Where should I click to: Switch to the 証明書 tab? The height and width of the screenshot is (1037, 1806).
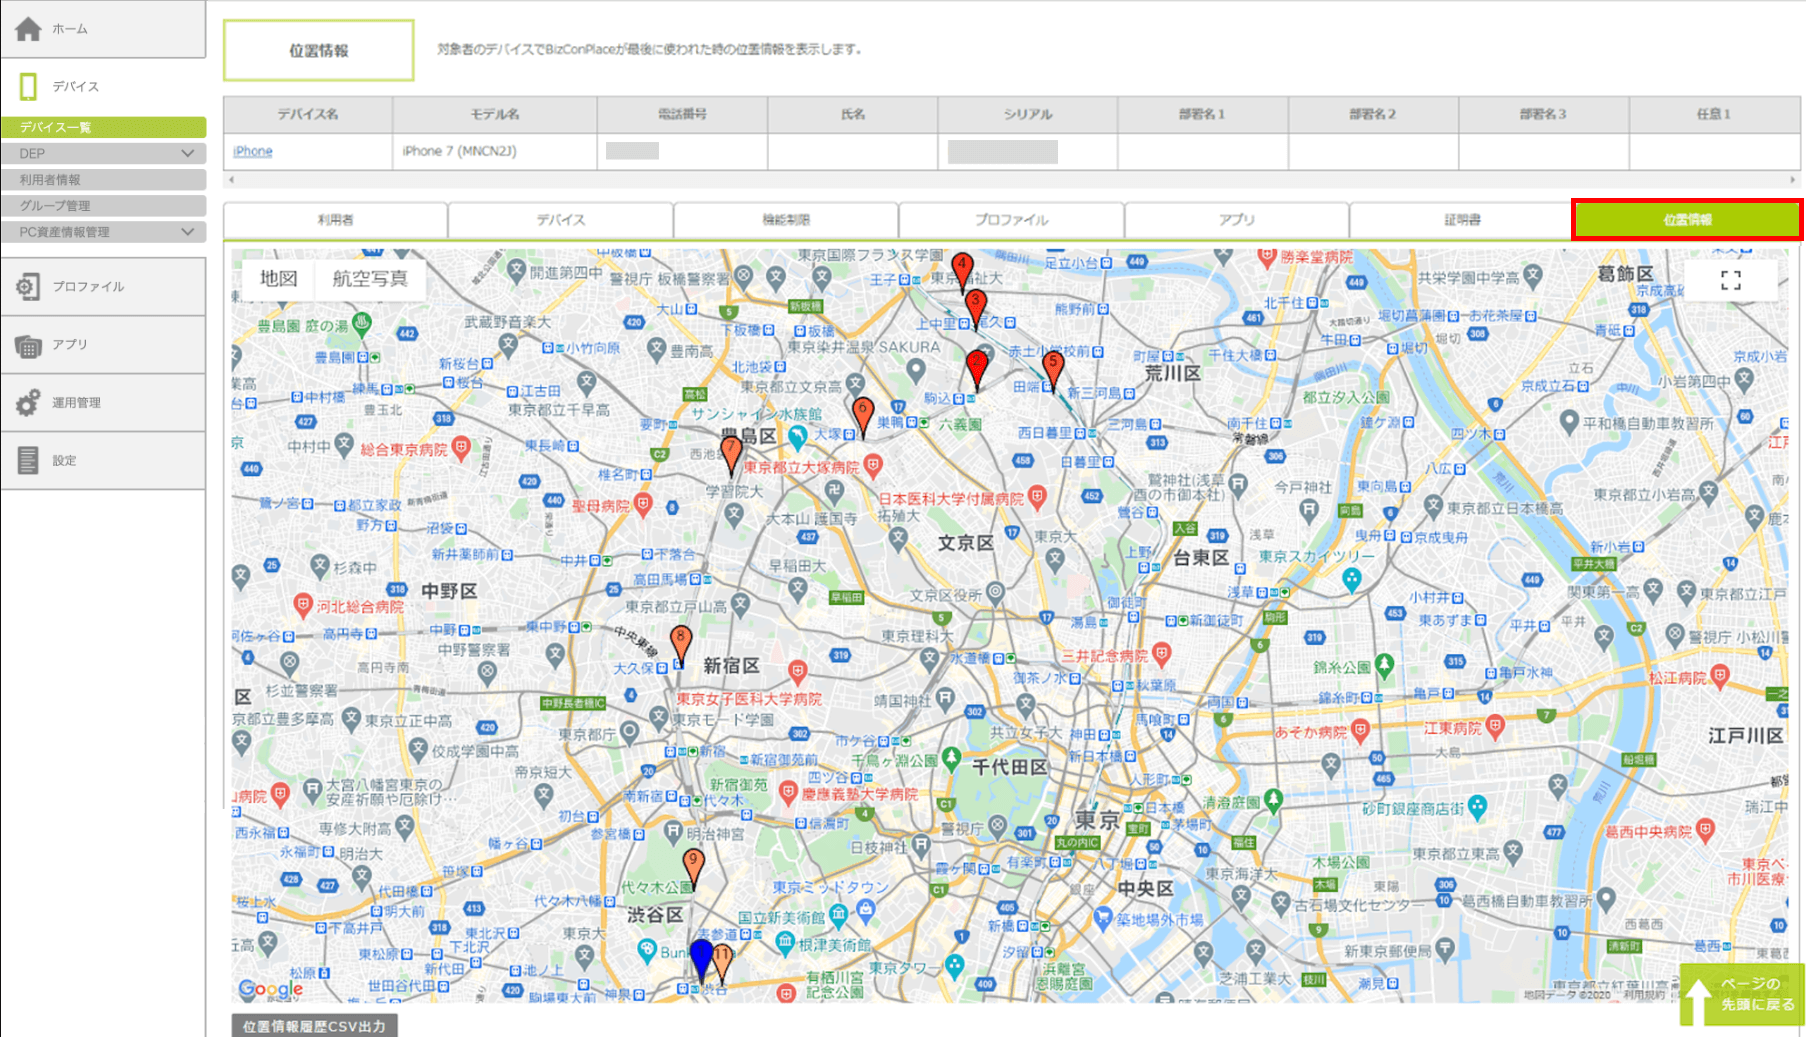click(x=1463, y=220)
